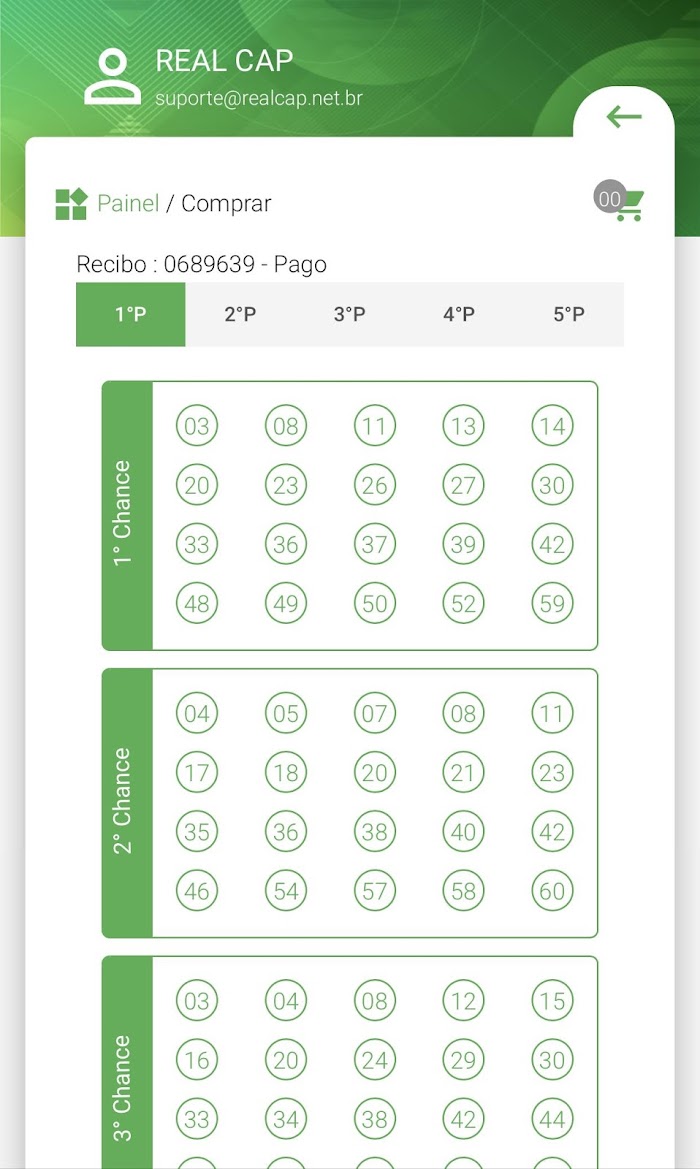Tap number 59 in 1° Chance
This screenshot has width=700, height=1169.
click(552, 604)
